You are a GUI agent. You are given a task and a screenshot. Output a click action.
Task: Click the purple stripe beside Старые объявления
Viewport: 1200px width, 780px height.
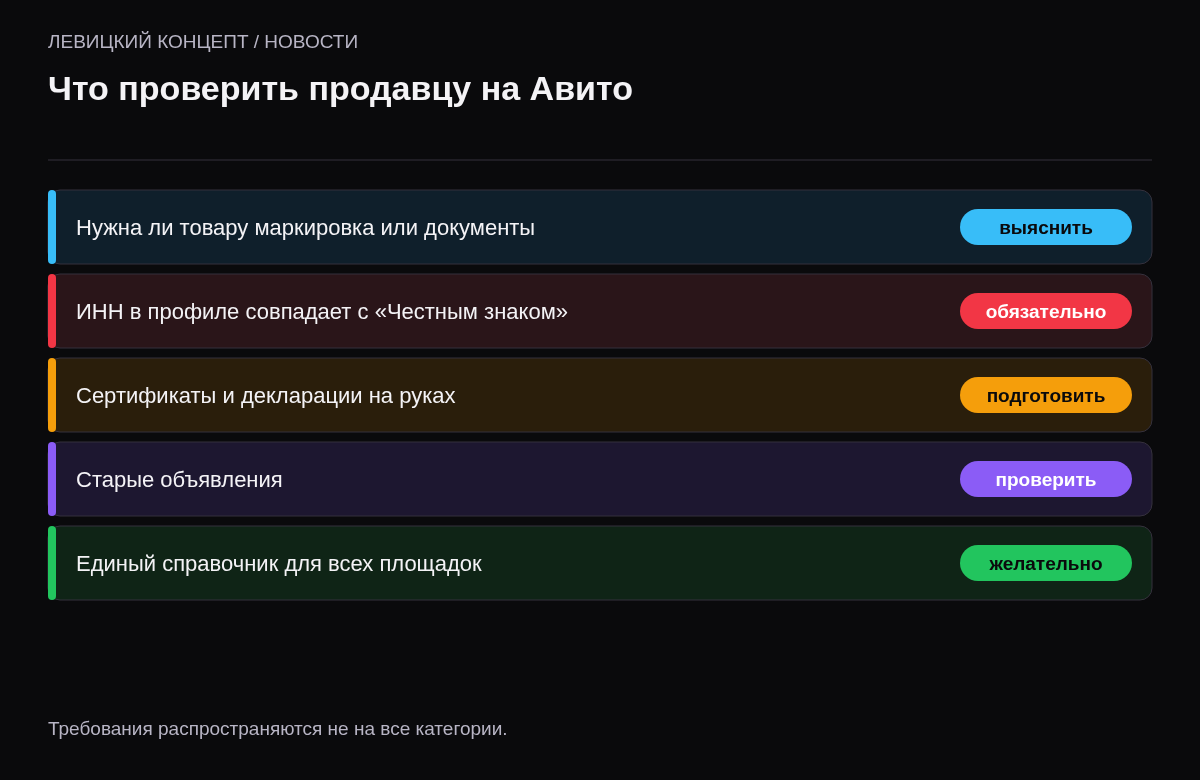(52, 479)
